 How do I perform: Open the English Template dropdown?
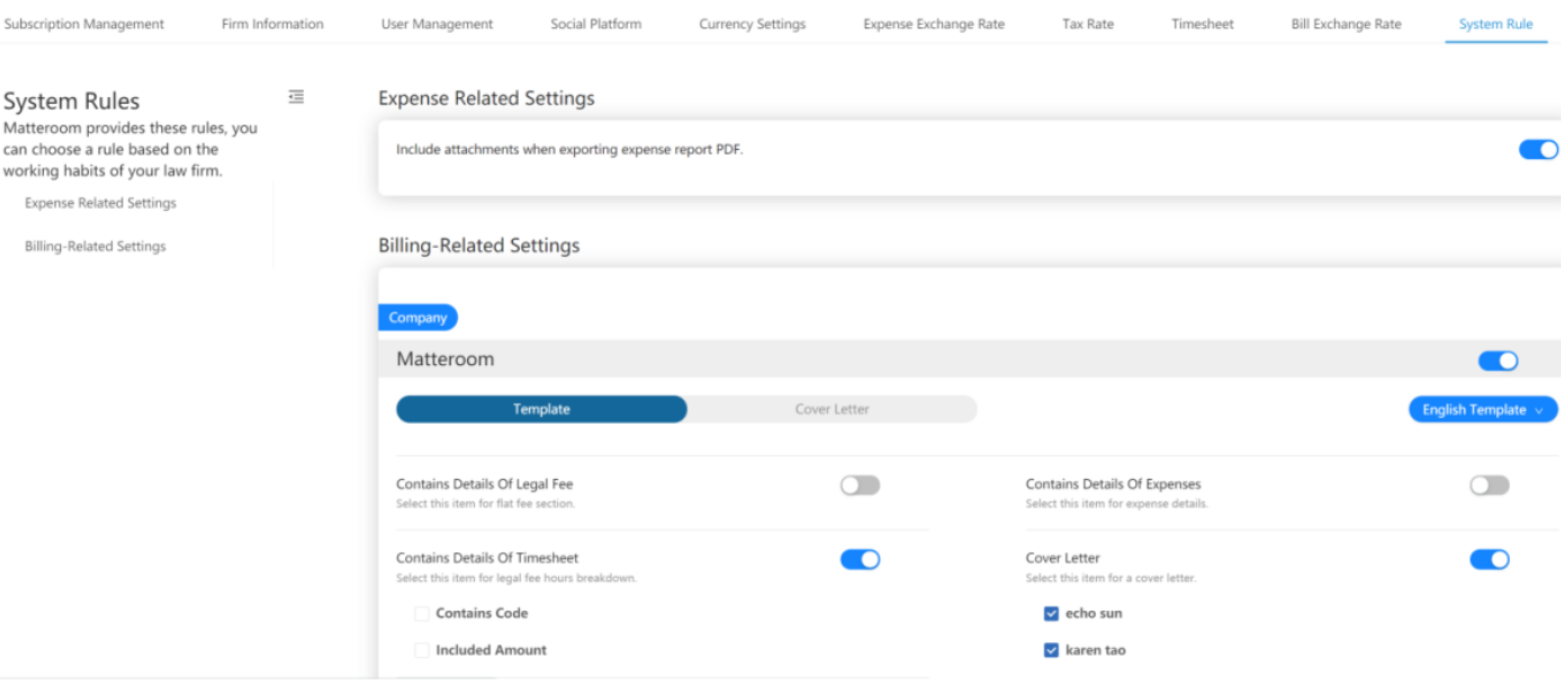click(1482, 410)
